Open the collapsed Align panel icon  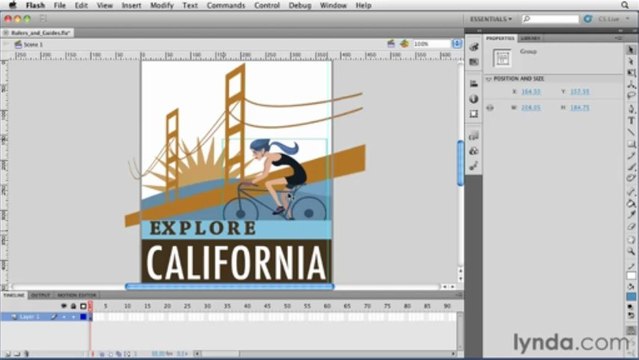[474, 84]
